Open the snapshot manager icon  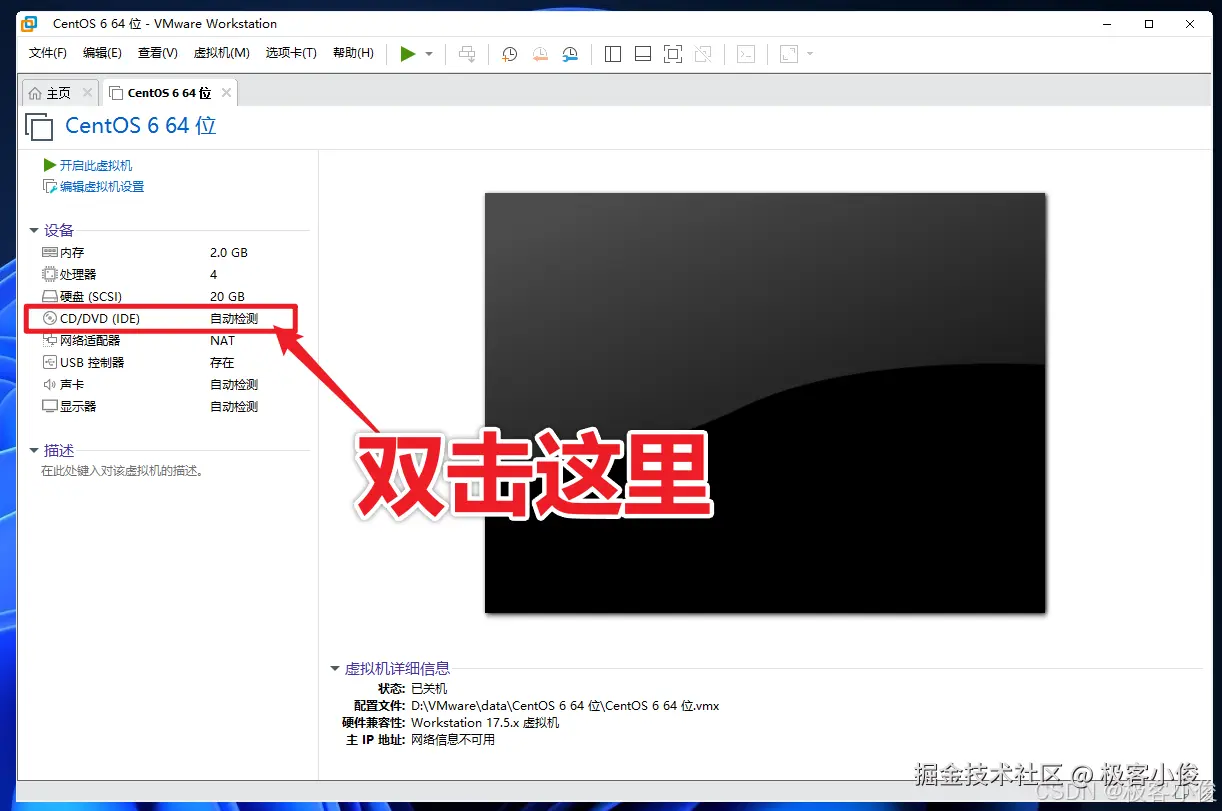coord(570,54)
